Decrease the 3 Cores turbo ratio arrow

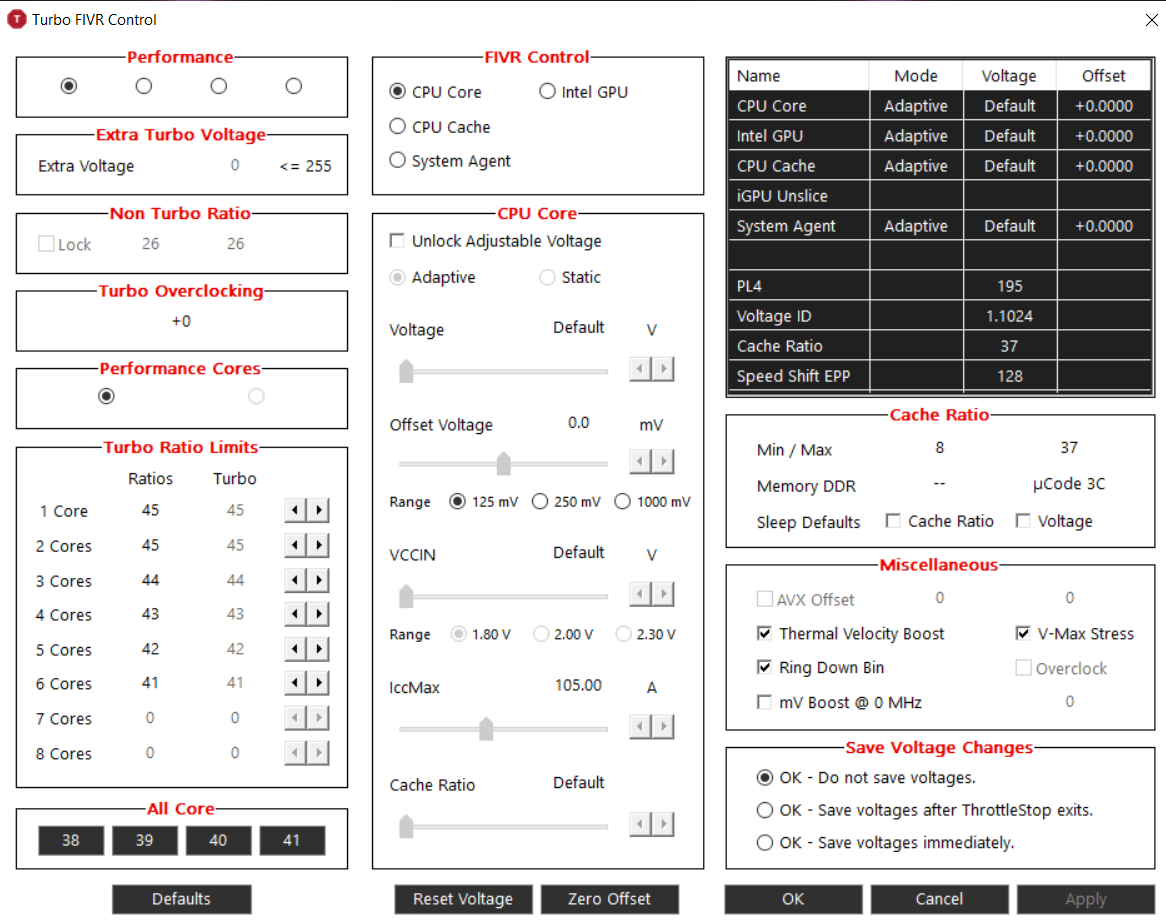click(295, 580)
